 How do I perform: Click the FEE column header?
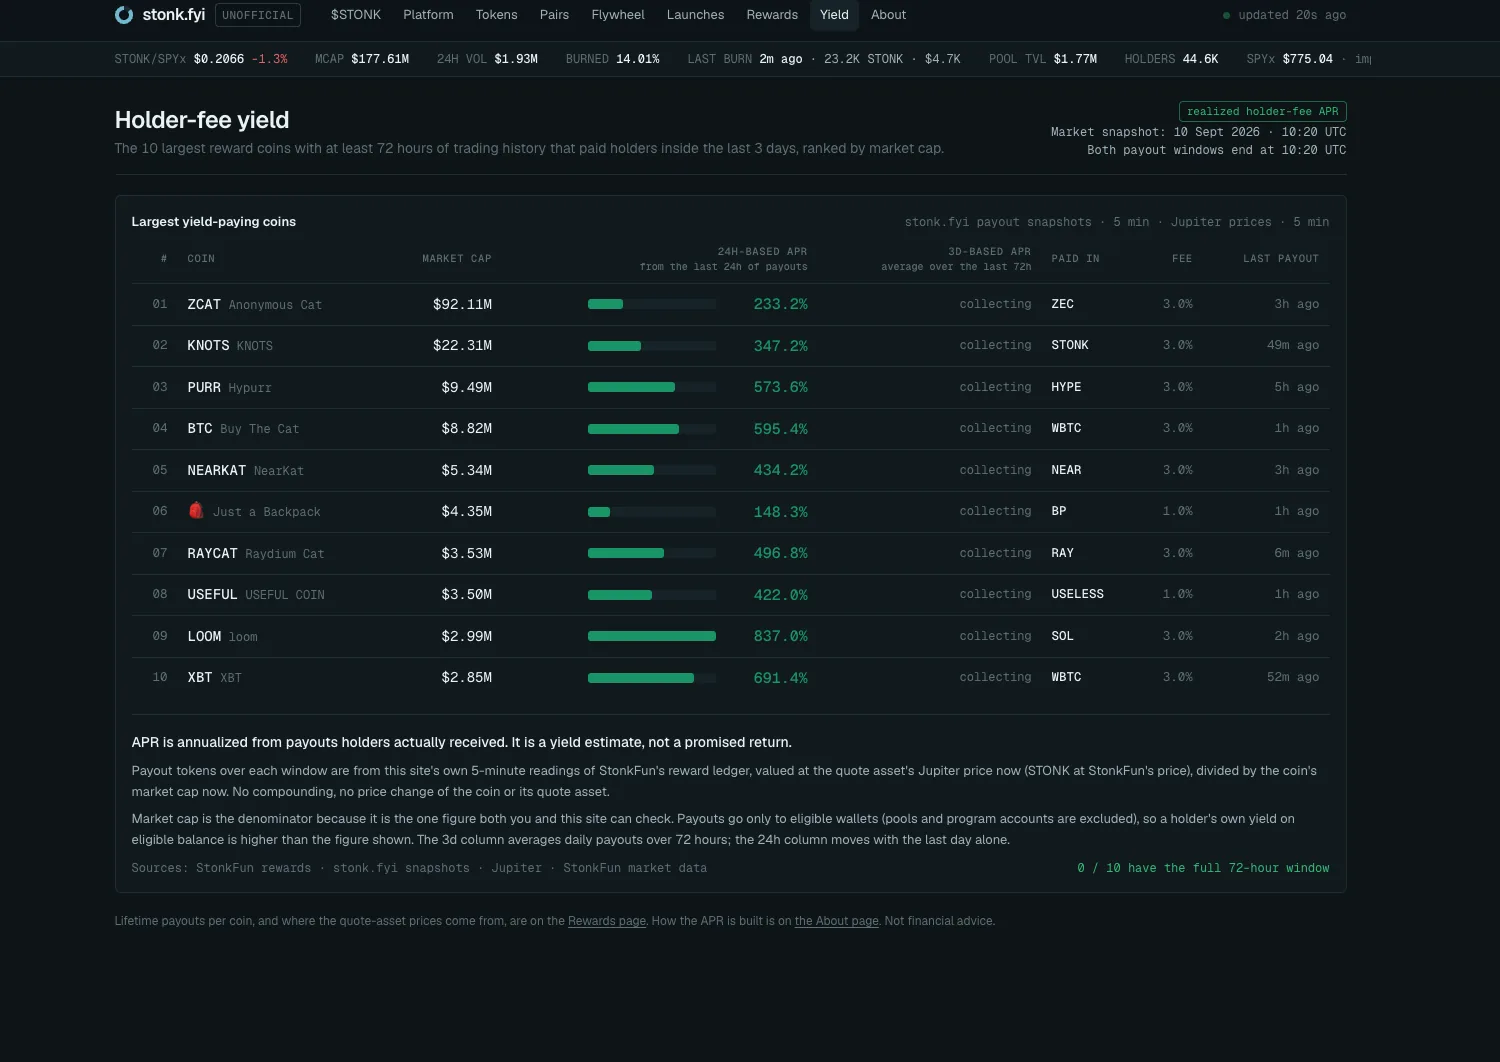[x=1182, y=259]
